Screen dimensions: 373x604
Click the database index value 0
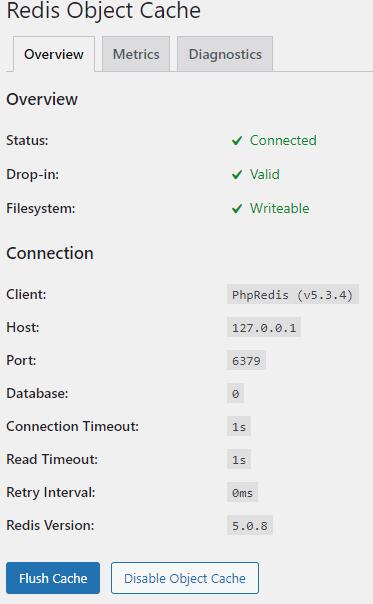(x=235, y=394)
